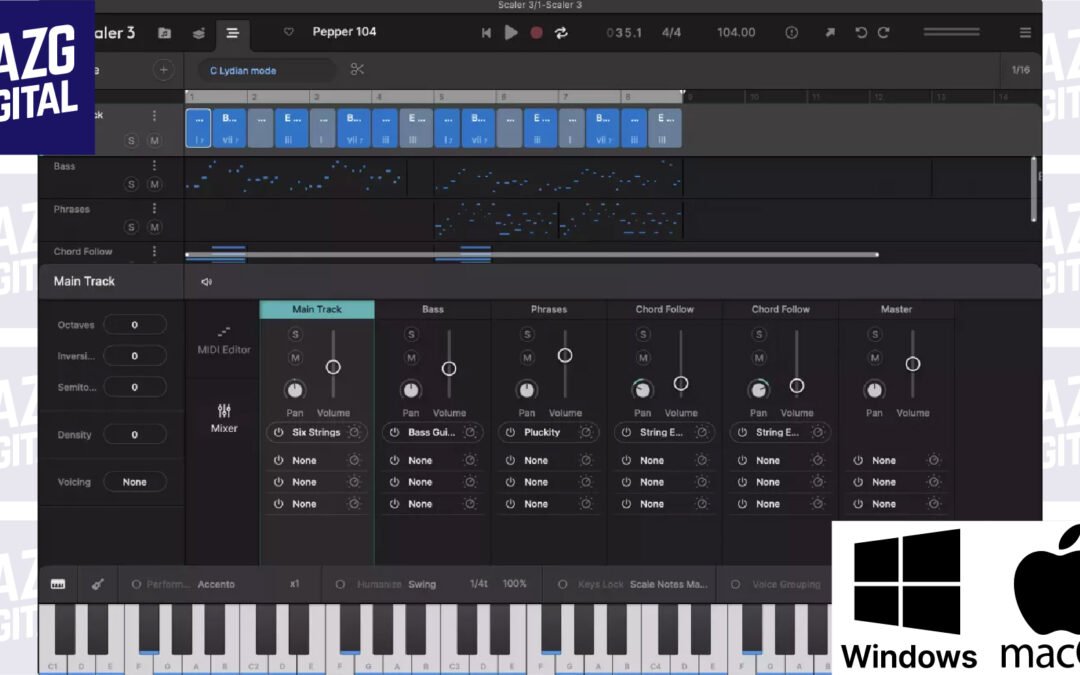The height and width of the screenshot is (675, 1080).
Task: Click the metronome circle icon
Action: point(791,32)
